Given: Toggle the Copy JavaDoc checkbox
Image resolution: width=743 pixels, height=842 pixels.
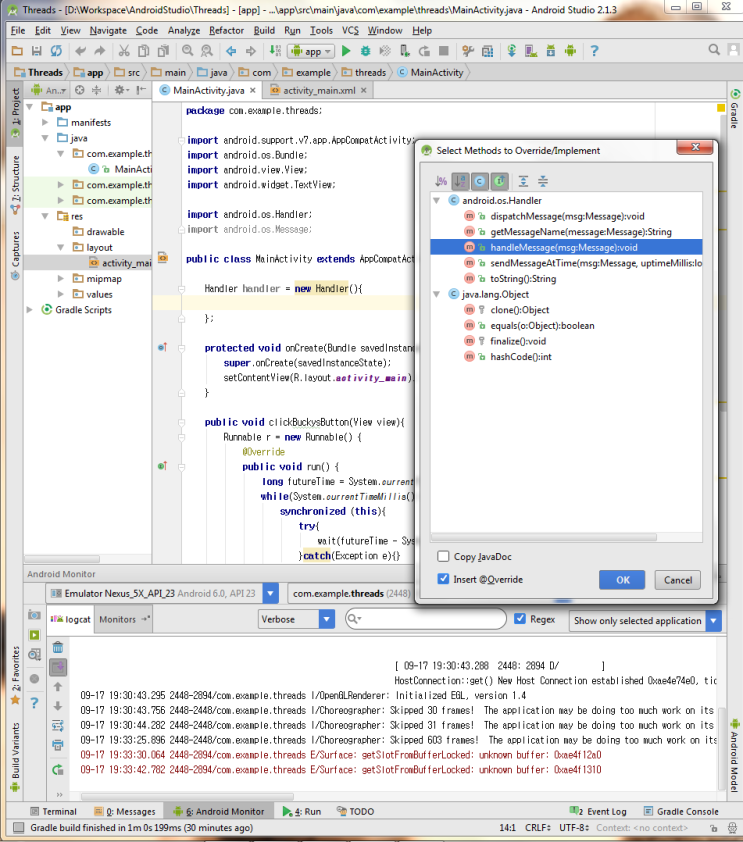Looking at the screenshot, I should coord(443,556).
